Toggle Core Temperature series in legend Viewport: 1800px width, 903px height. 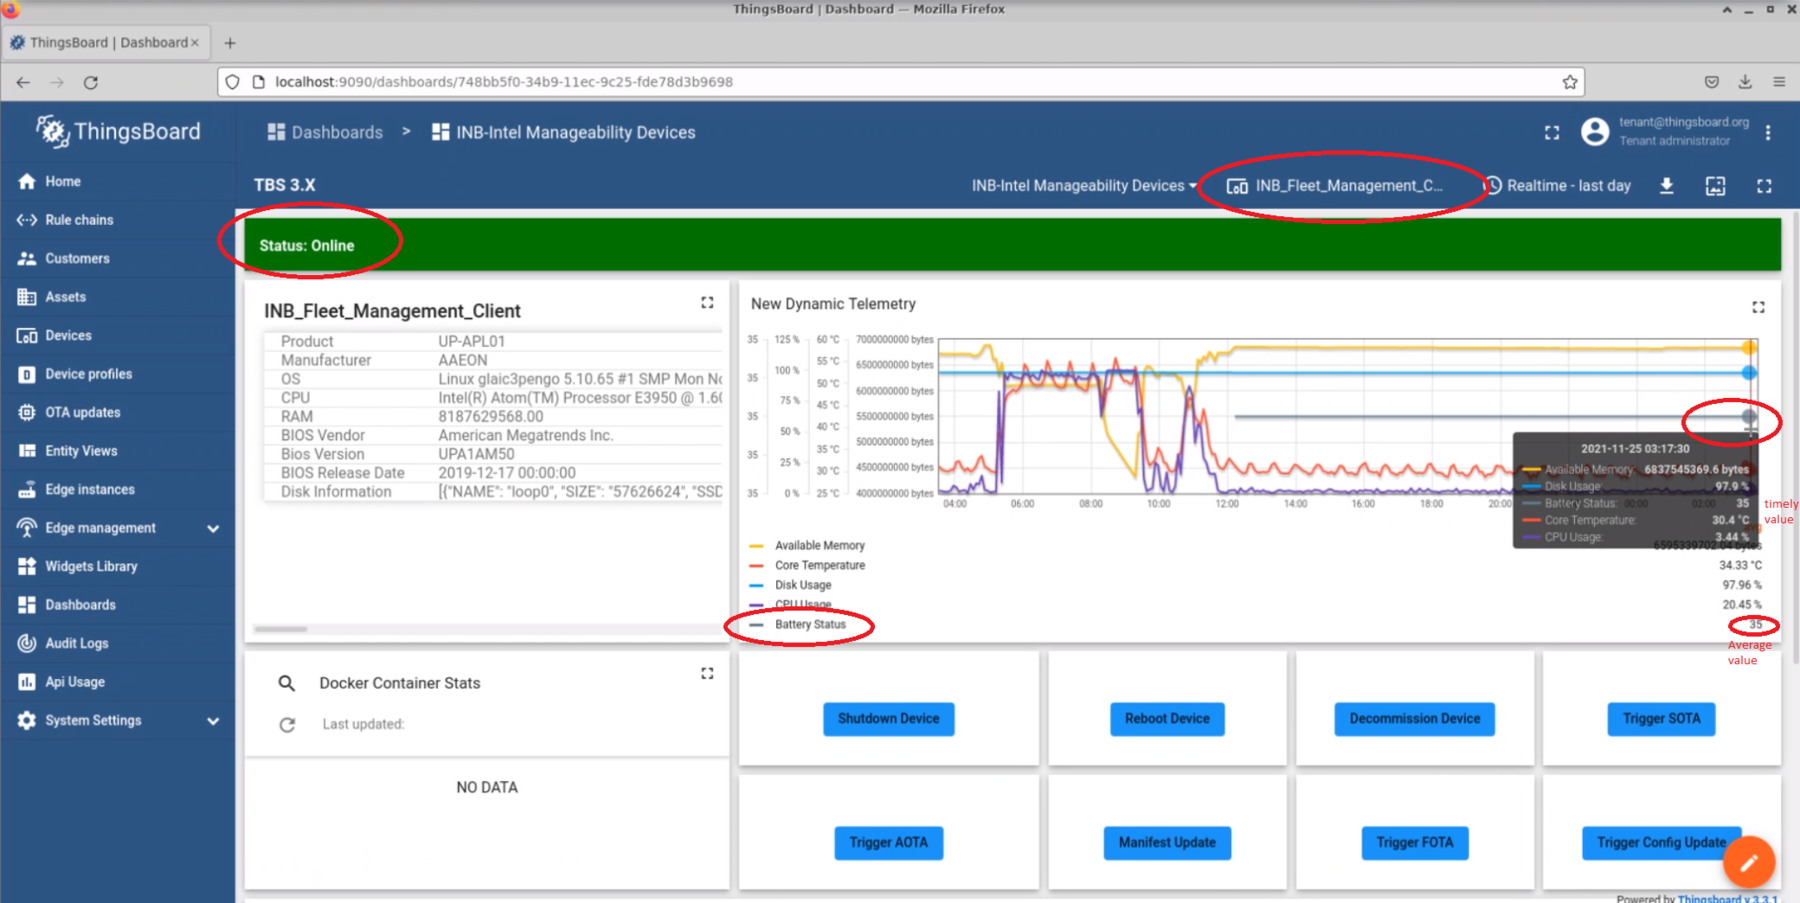819,566
